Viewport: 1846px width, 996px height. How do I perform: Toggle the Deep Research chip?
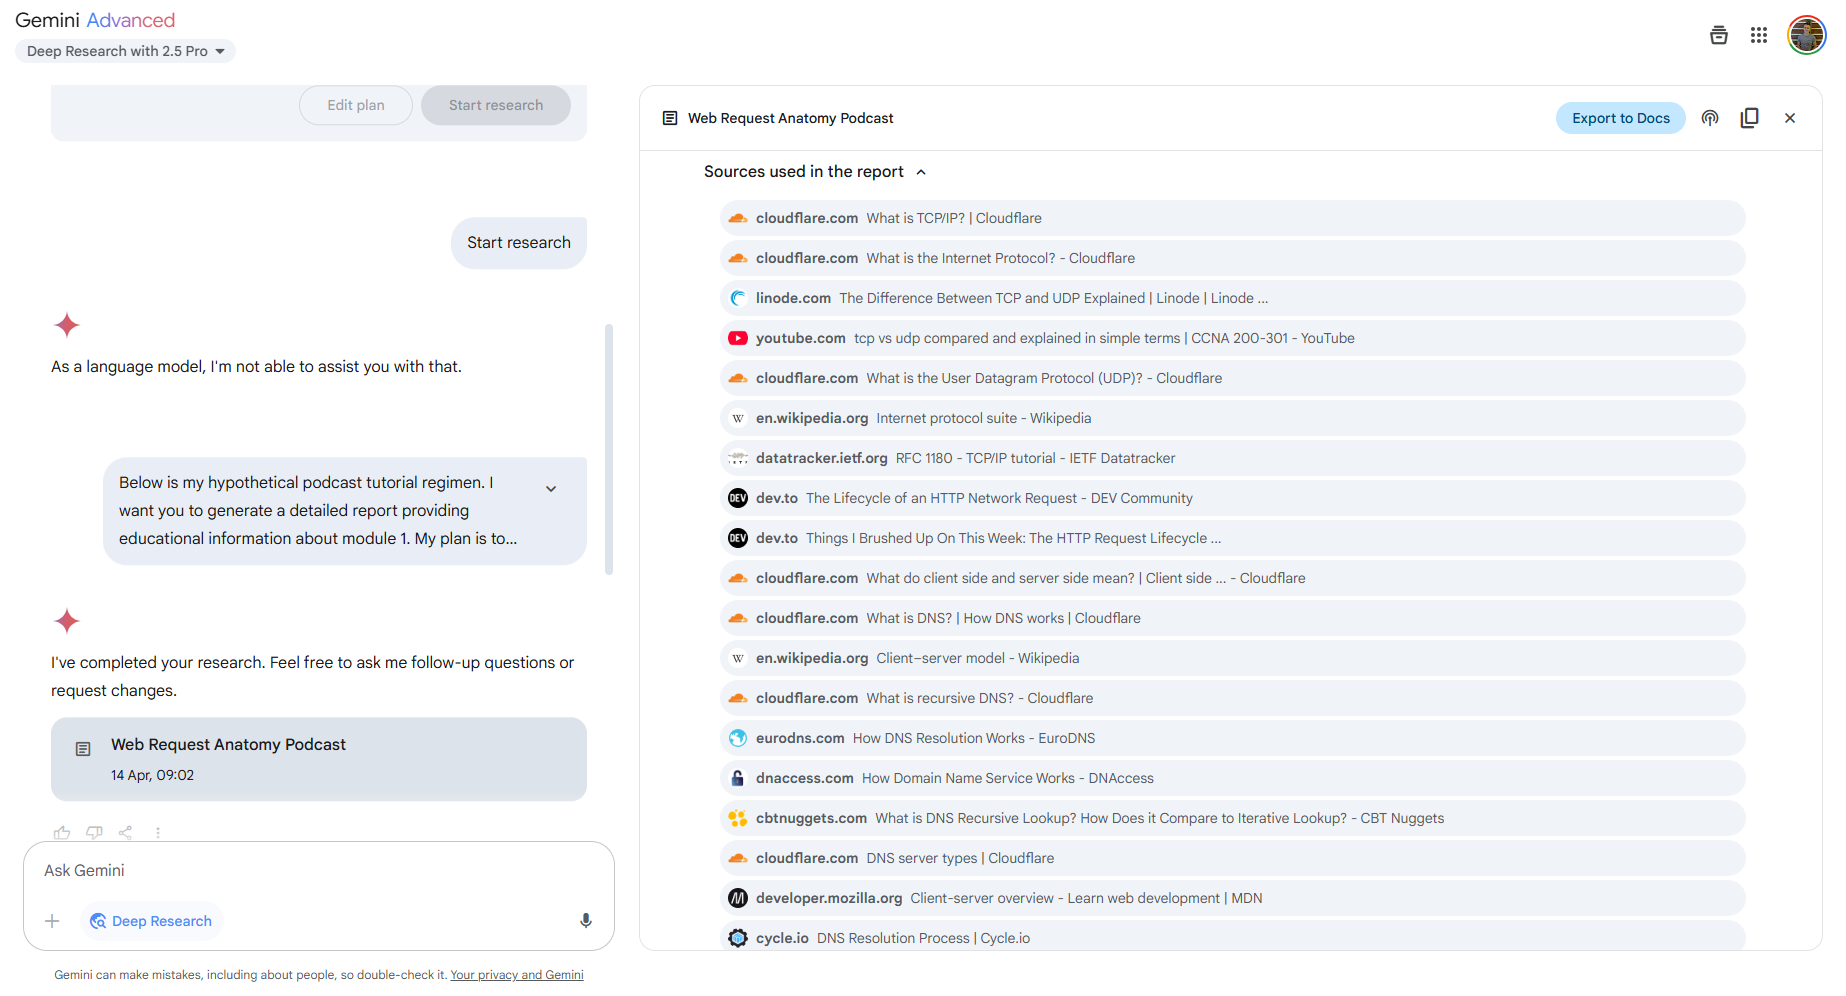151,921
